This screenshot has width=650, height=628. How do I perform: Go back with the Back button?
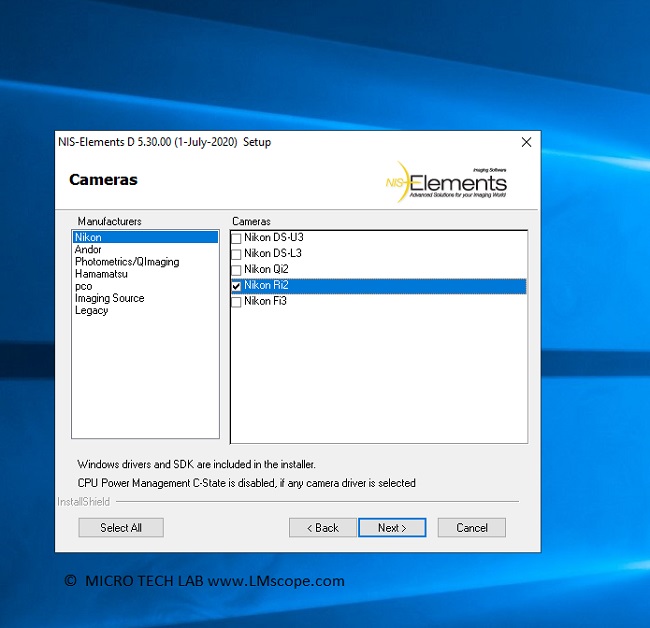tap(322, 528)
